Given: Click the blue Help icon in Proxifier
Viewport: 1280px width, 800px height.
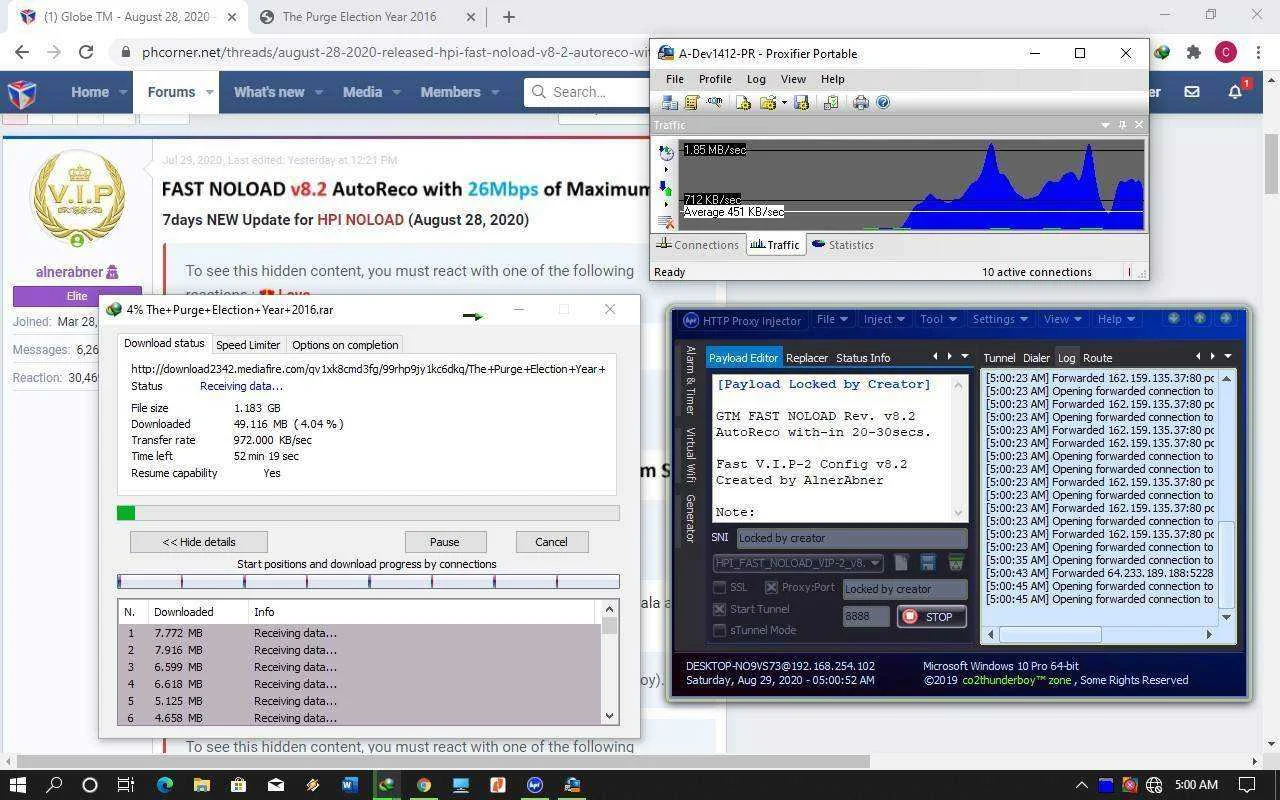Looking at the screenshot, I should 883,102.
